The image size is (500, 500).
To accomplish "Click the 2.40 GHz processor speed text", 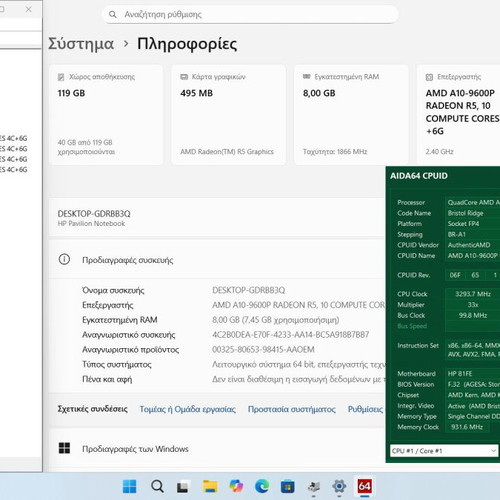I will (439, 152).
